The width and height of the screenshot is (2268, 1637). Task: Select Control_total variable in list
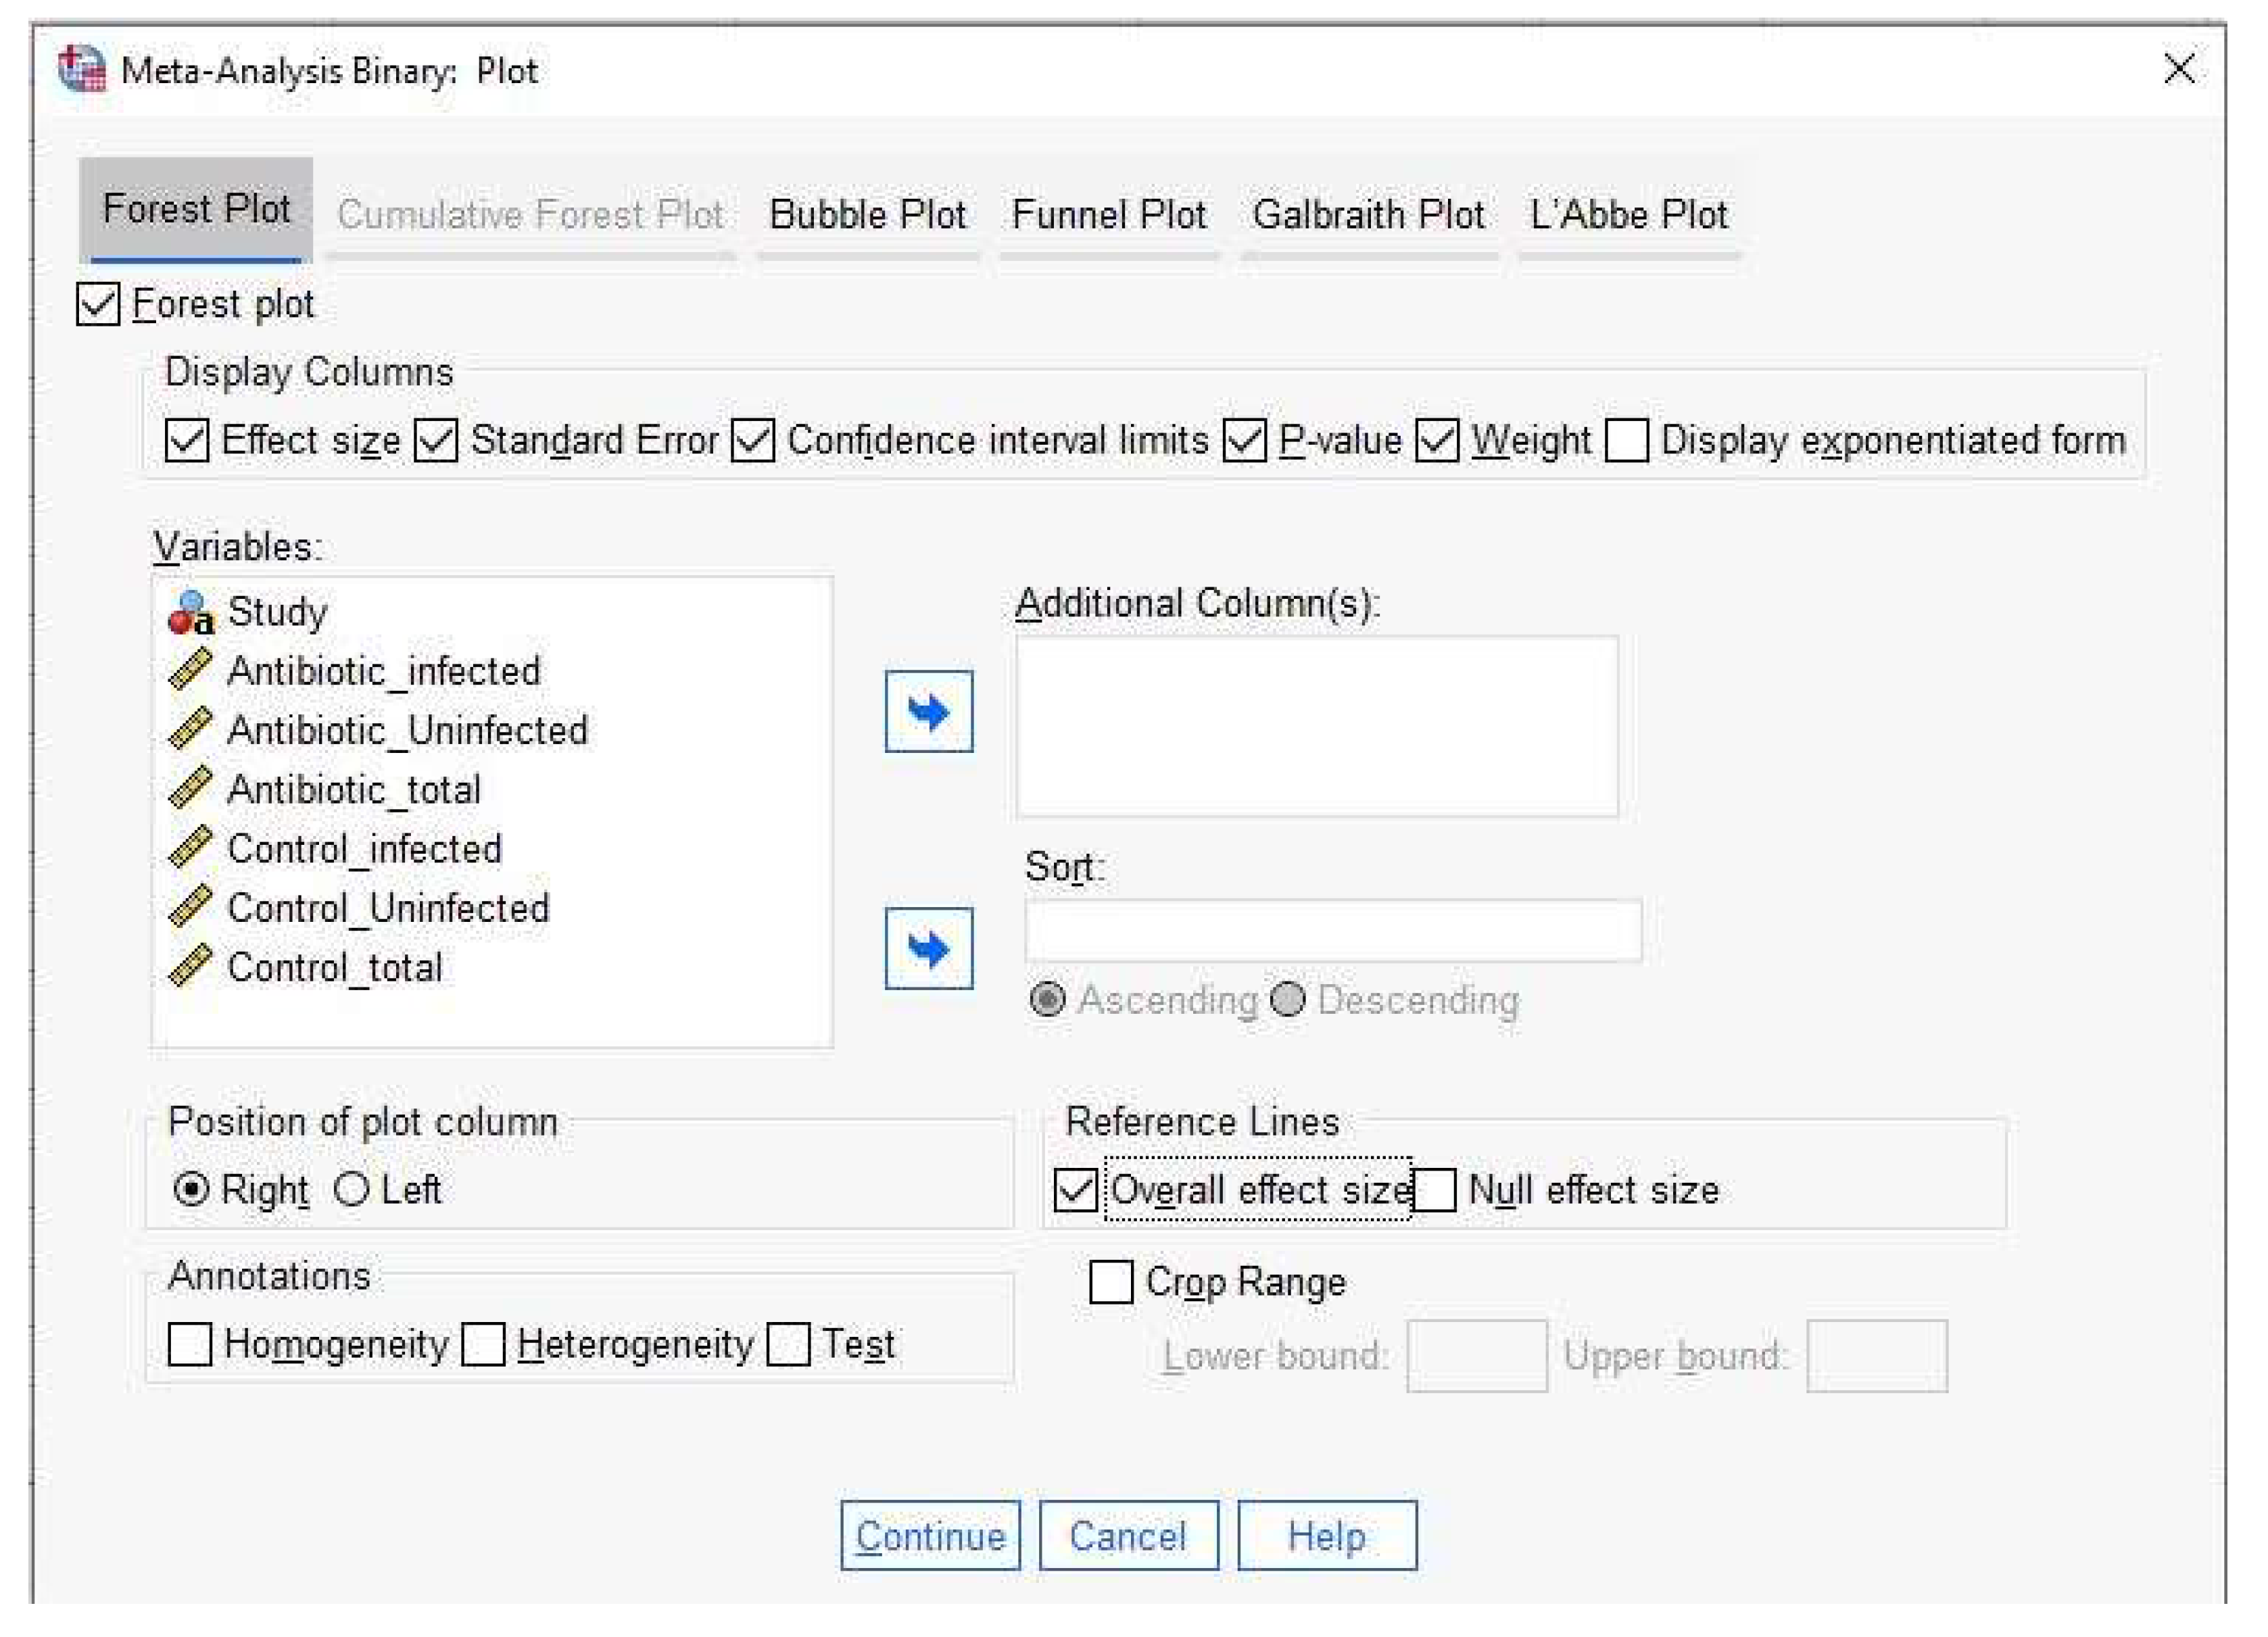point(334,967)
